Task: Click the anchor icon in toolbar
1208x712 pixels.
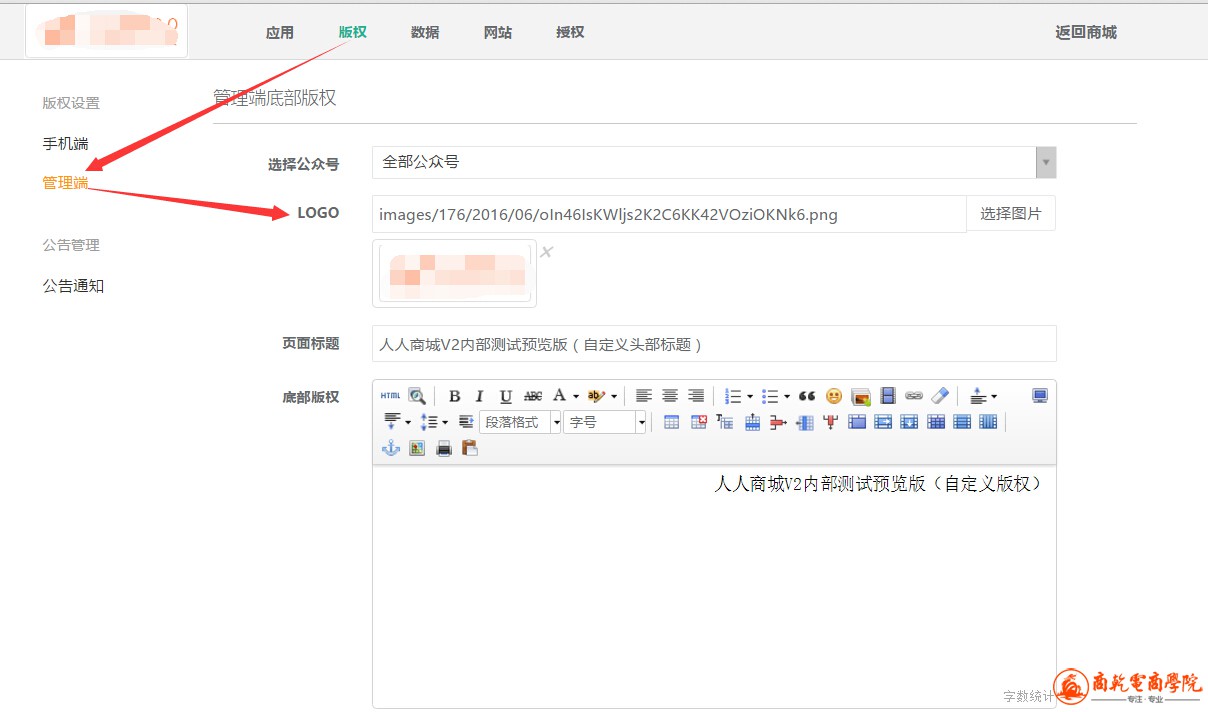Action: tap(391, 448)
